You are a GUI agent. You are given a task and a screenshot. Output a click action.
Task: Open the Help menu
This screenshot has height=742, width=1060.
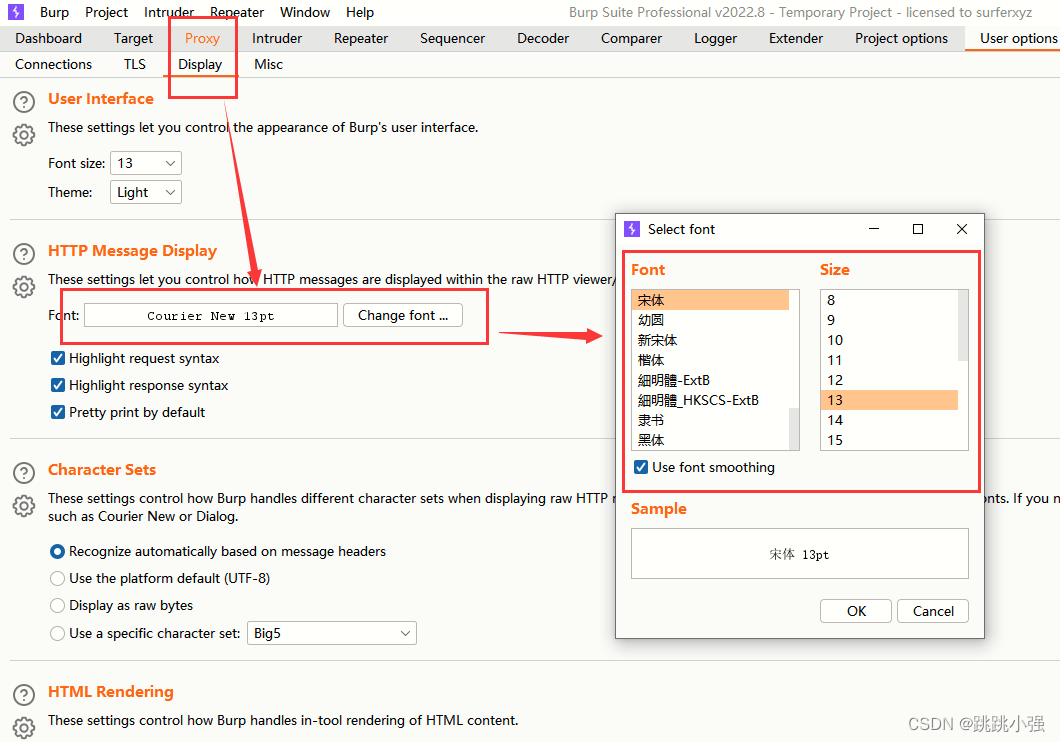(360, 12)
